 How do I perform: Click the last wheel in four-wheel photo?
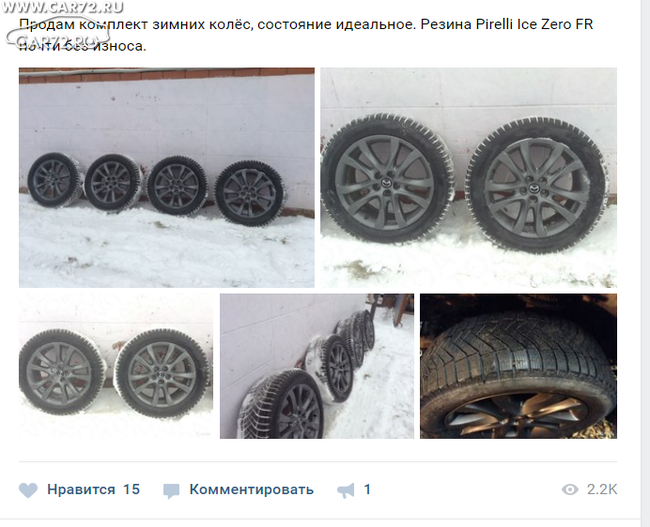(x=249, y=193)
